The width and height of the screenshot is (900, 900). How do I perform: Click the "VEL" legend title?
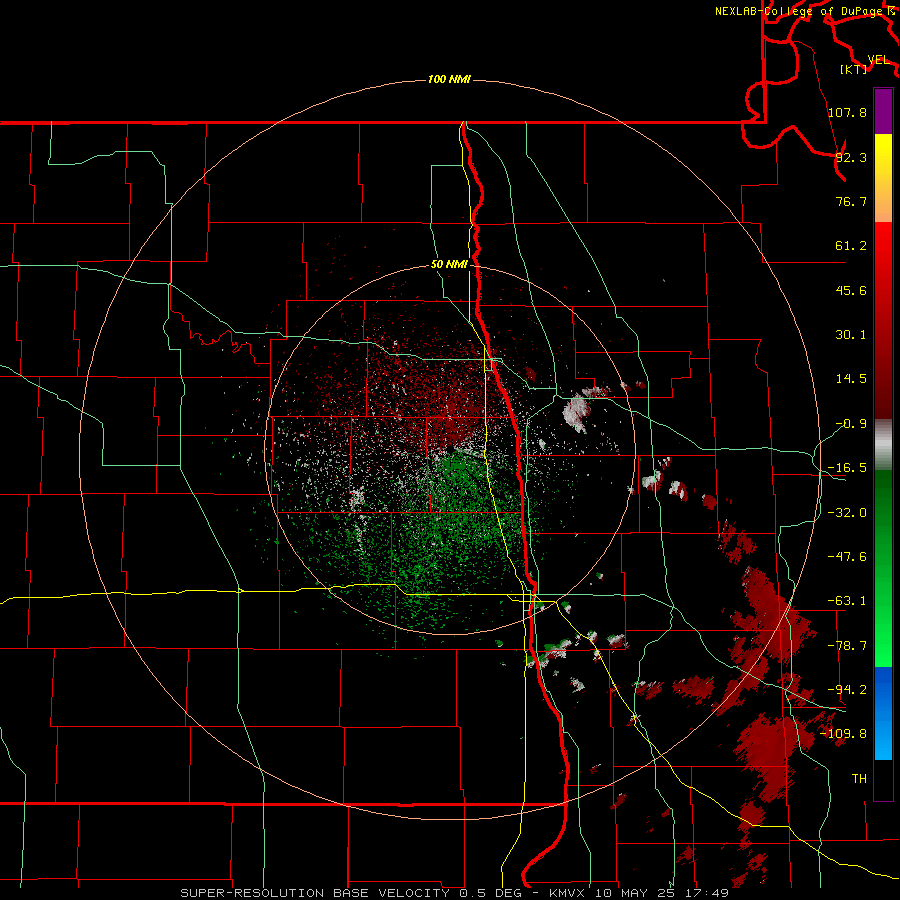pyautogui.click(x=879, y=60)
